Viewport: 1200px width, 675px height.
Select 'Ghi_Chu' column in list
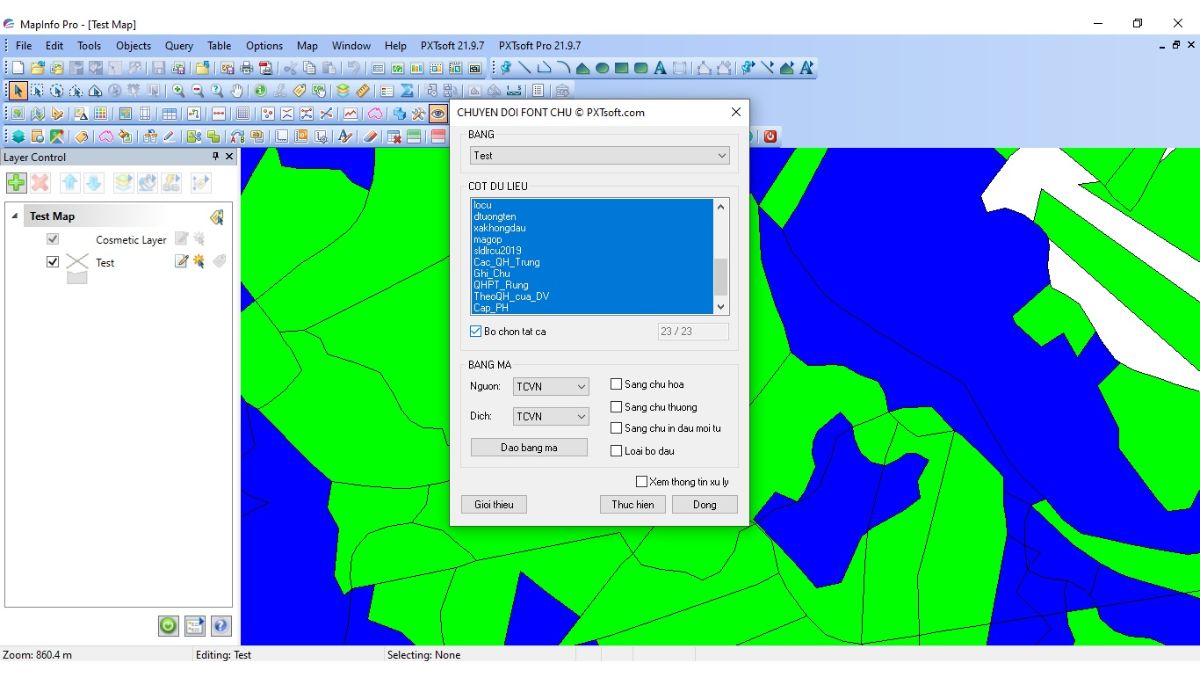pos(593,273)
